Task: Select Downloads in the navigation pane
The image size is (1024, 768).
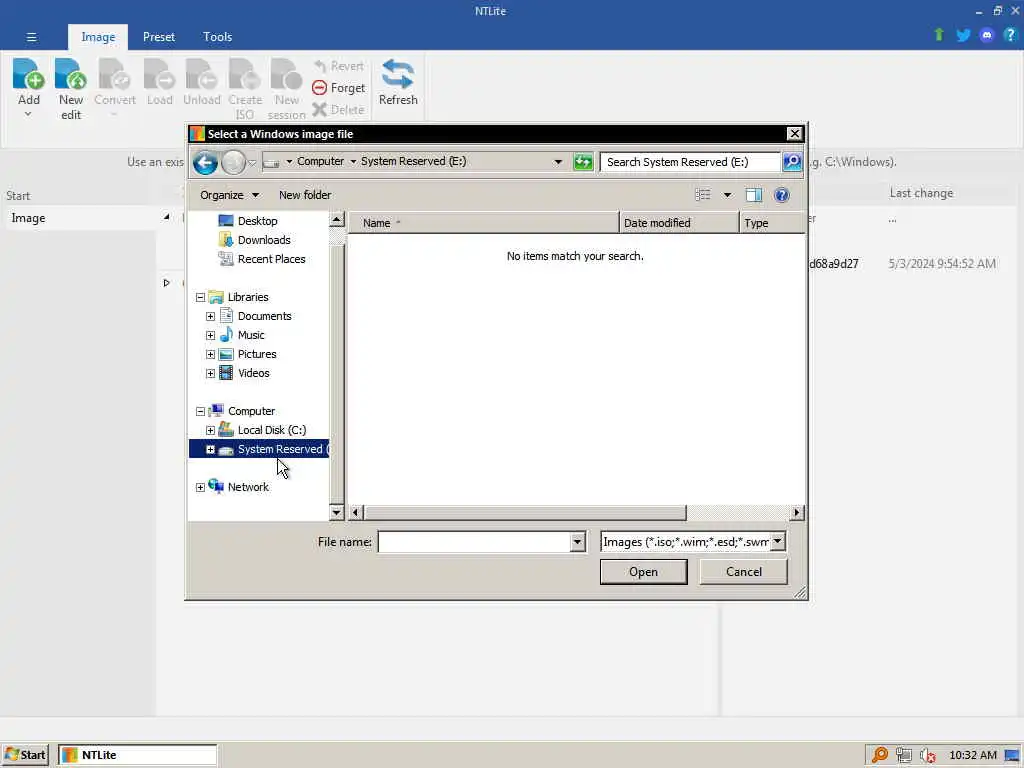Action: pyautogui.click(x=264, y=240)
